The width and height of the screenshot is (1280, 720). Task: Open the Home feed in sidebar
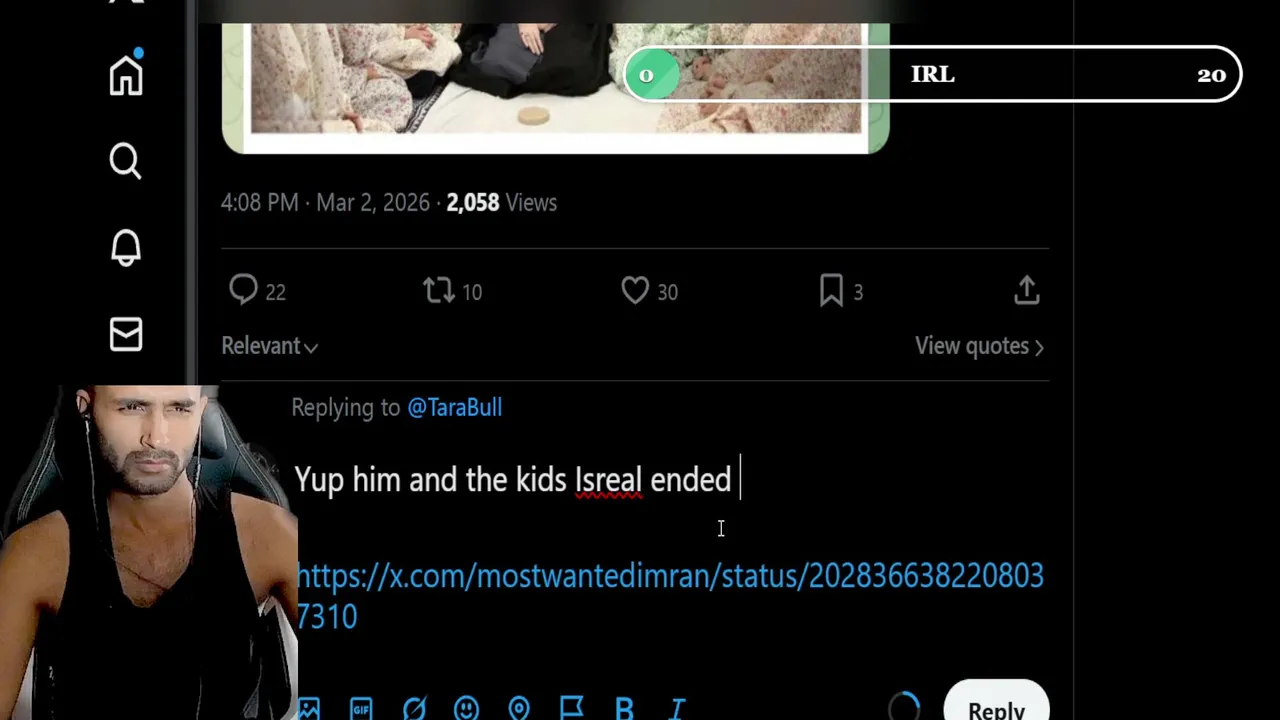click(x=126, y=74)
